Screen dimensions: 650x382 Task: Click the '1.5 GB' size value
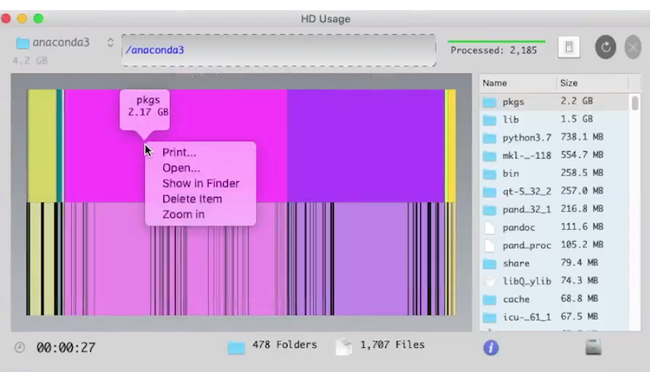tap(577, 119)
